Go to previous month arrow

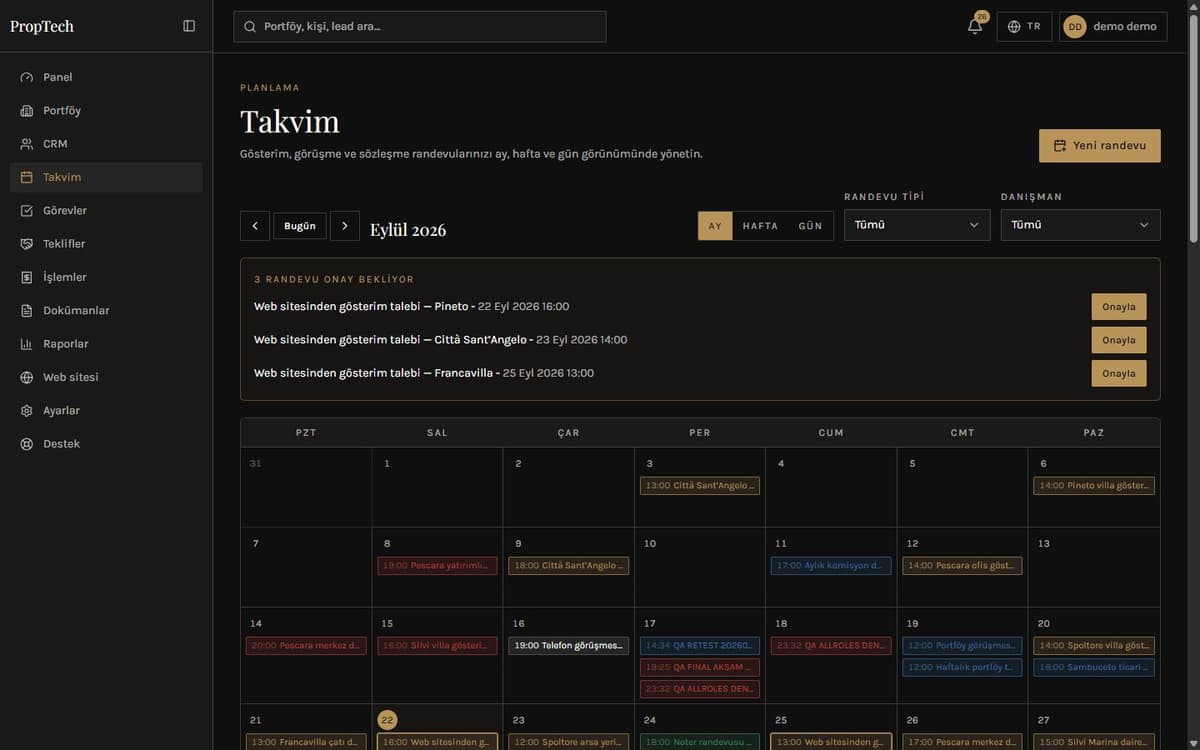pyautogui.click(x=255, y=226)
